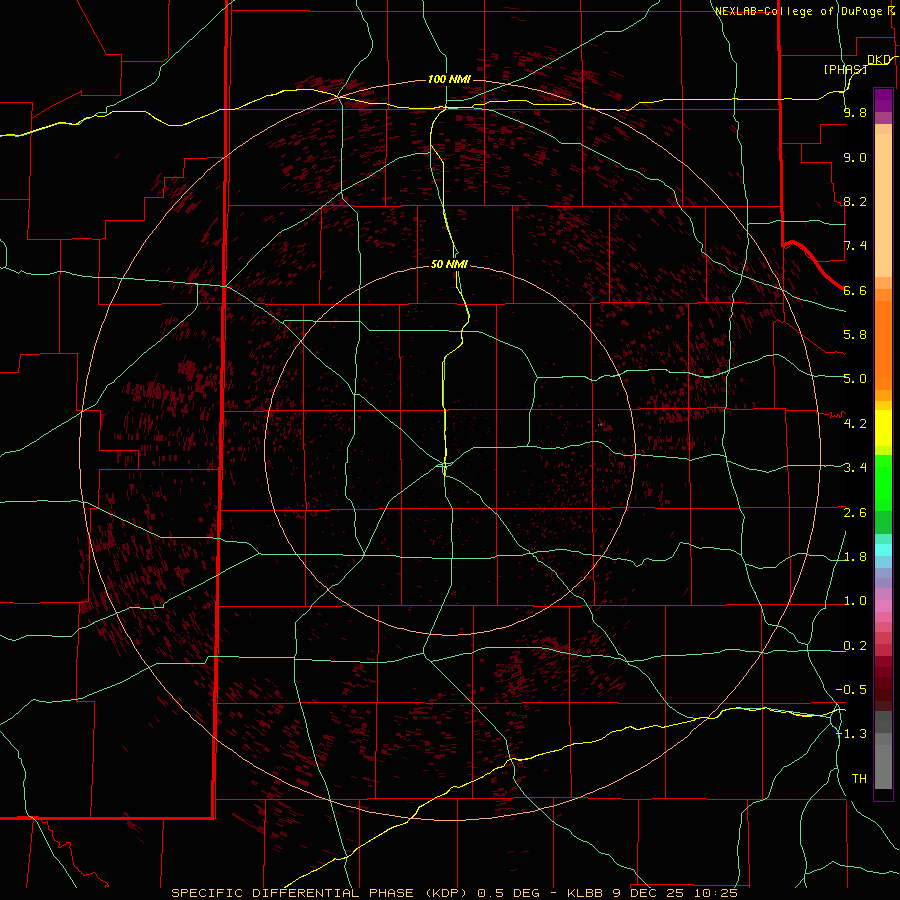Click the 1.0 scale label

855,601
